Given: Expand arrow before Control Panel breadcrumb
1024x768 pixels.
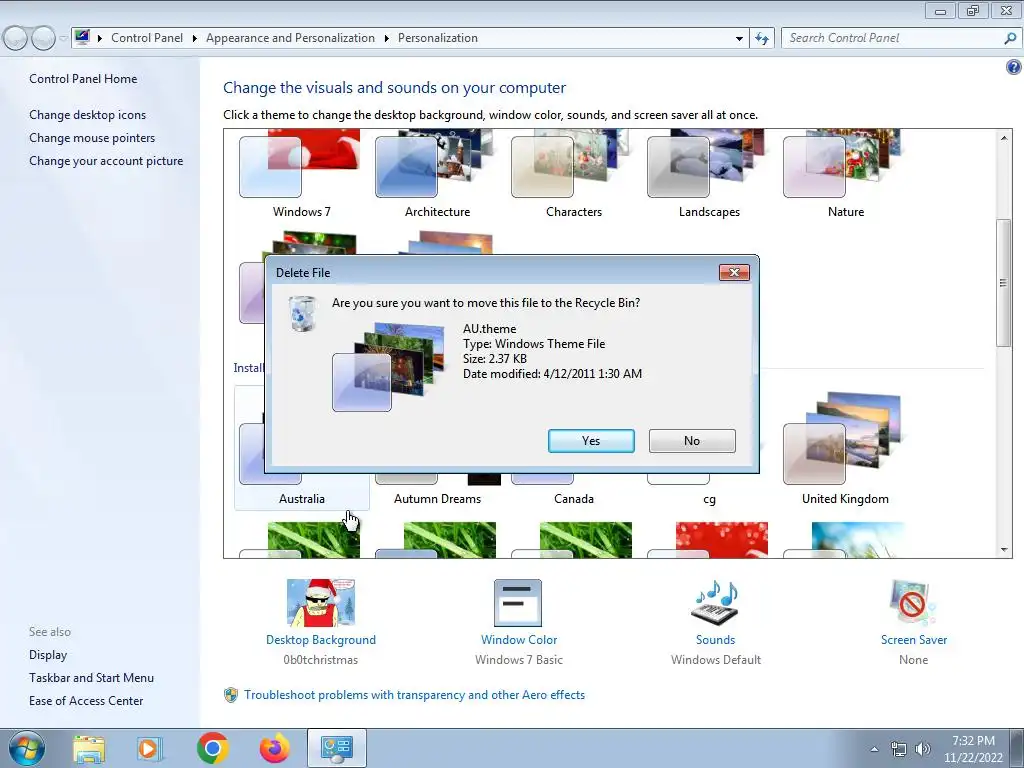Looking at the screenshot, I should [x=100, y=38].
